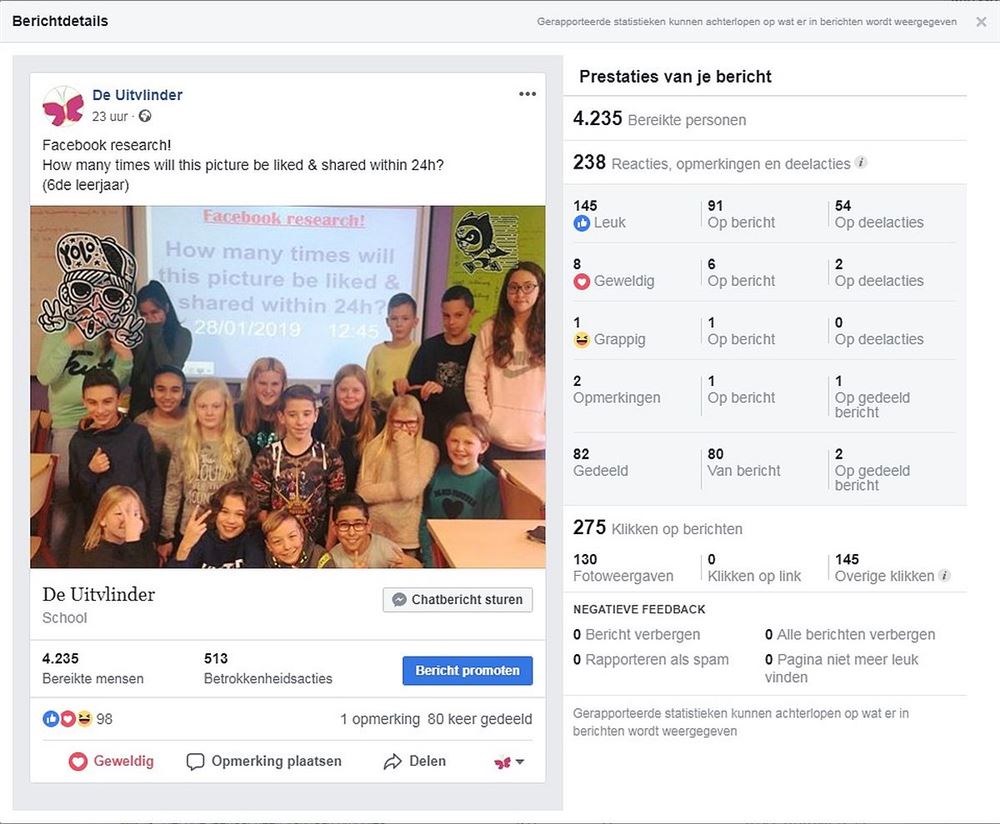Click the 91 Op bericht value
This screenshot has width=1000, height=824.
[x=741, y=214]
